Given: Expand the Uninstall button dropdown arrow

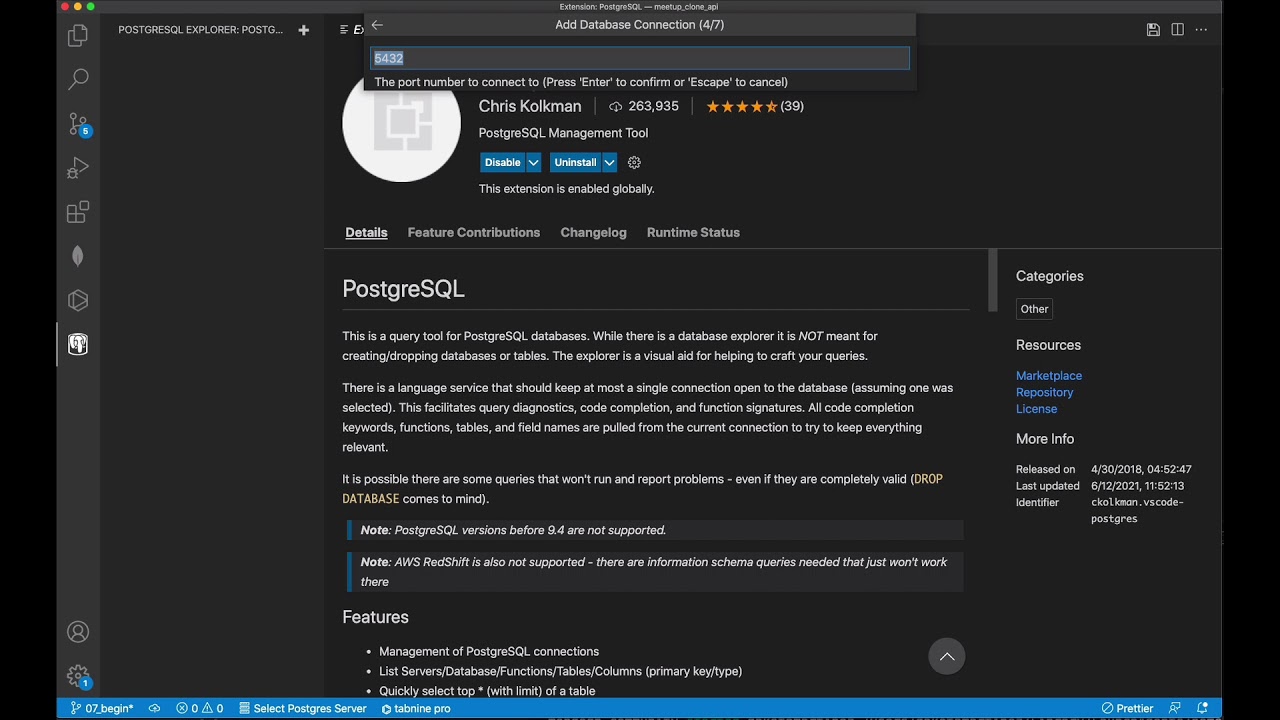Looking at the screenshot, I should coord(609,162).
